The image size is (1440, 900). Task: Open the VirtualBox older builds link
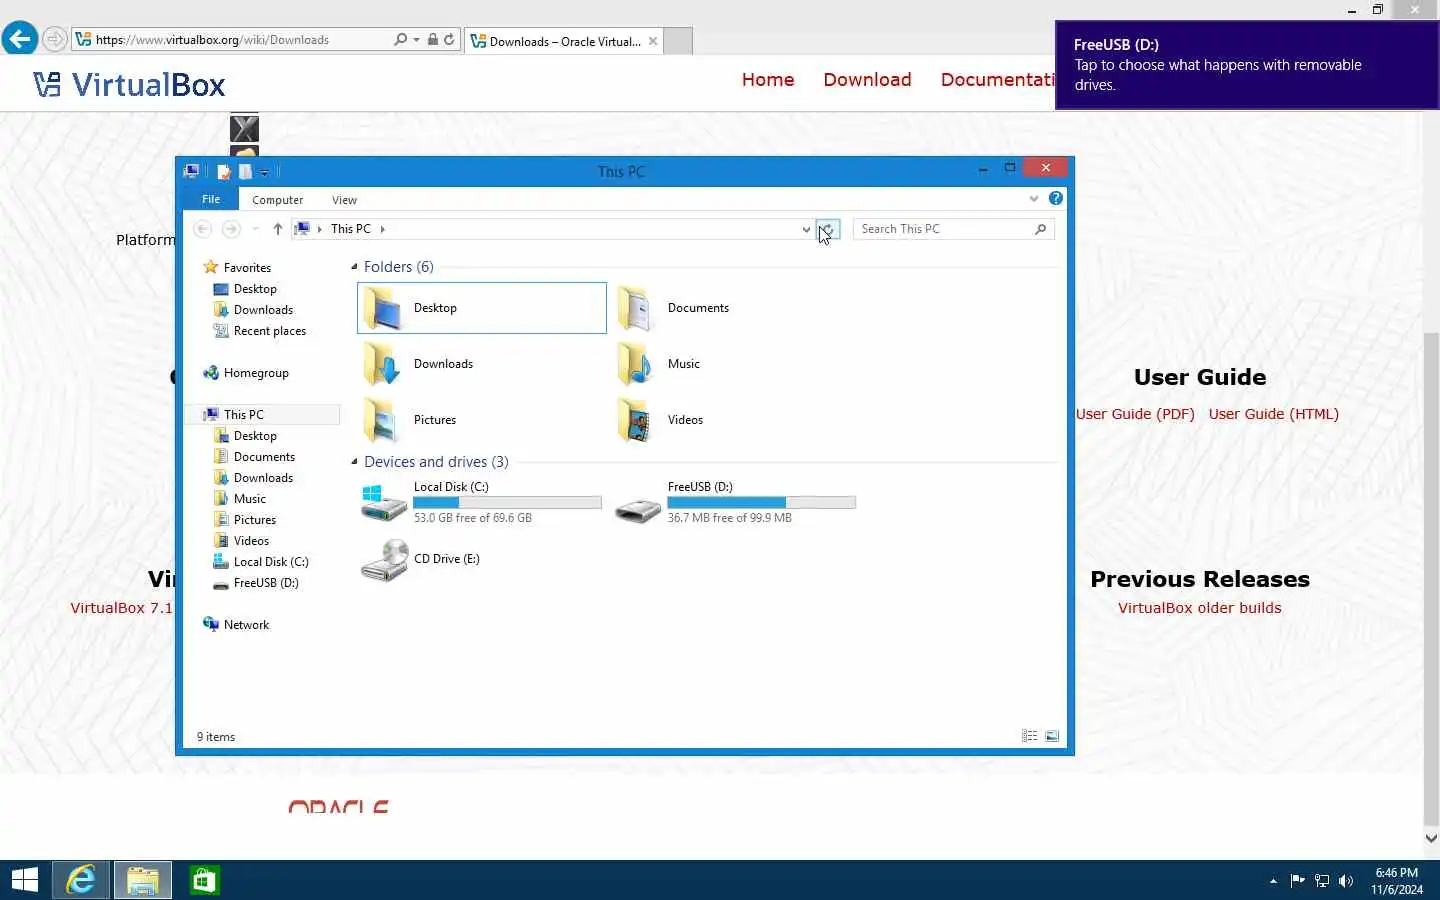pos(1199,608)
